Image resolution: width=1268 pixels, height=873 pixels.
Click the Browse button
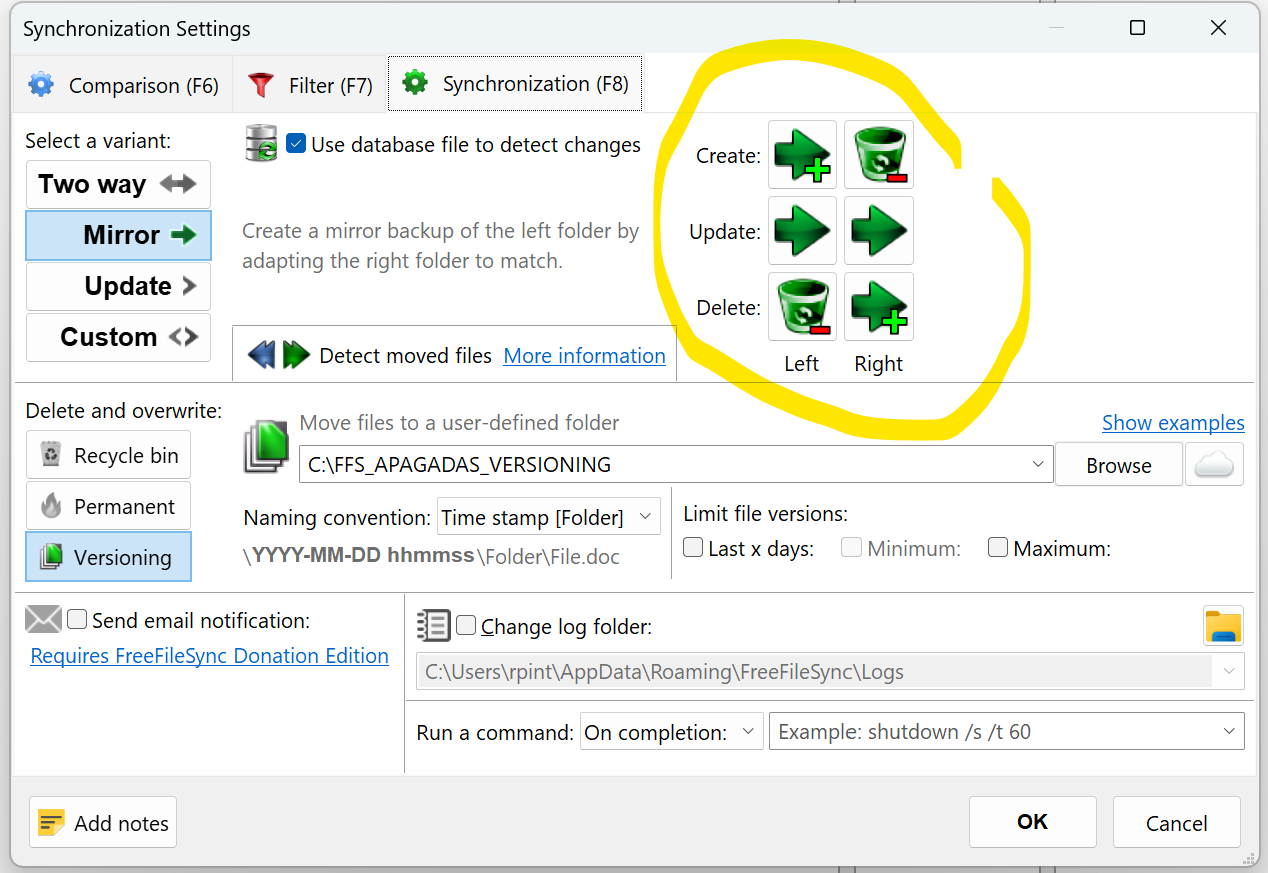(1119, 465)
